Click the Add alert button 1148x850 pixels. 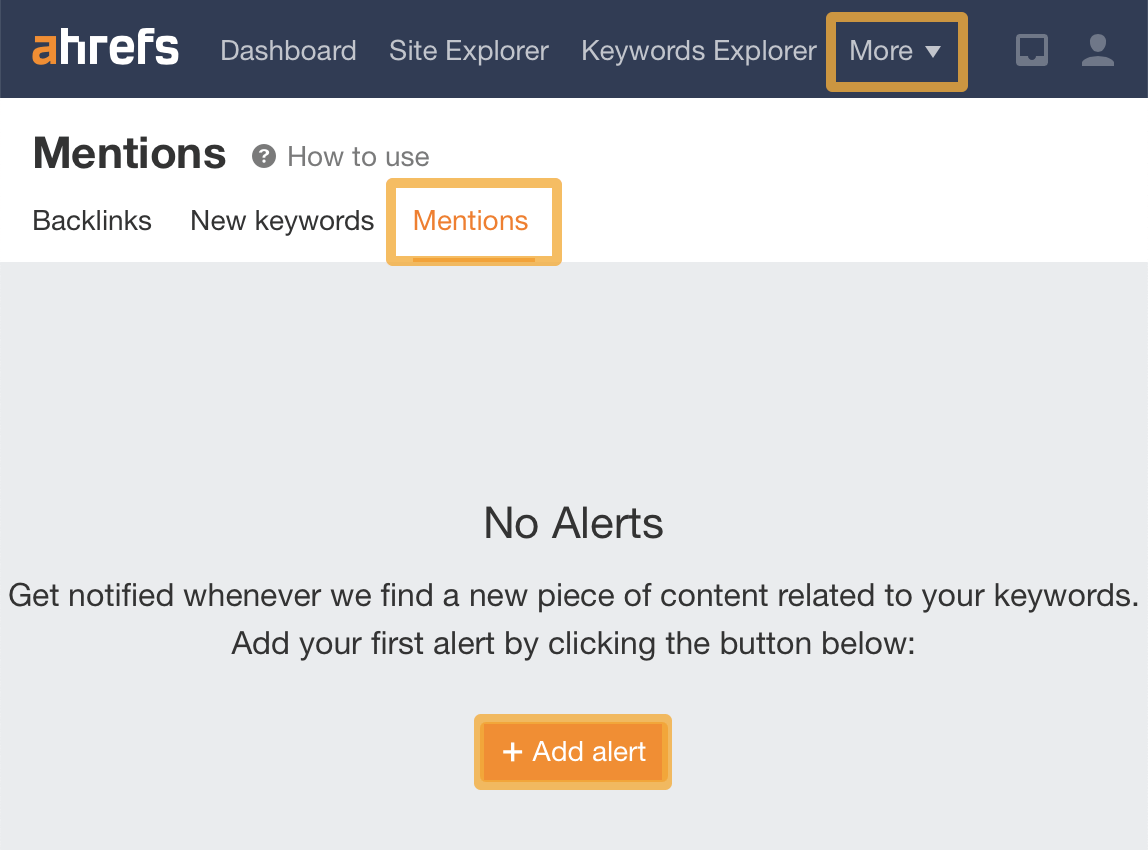click(572, 752)
